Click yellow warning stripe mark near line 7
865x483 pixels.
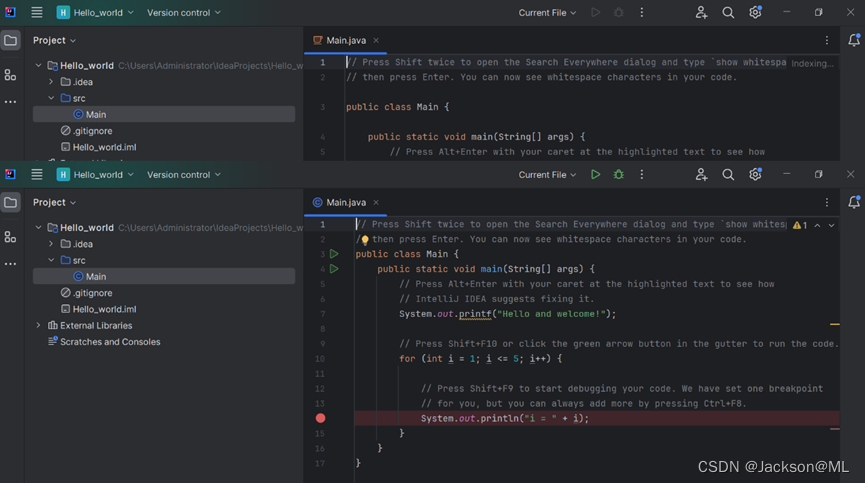[834, 324]
